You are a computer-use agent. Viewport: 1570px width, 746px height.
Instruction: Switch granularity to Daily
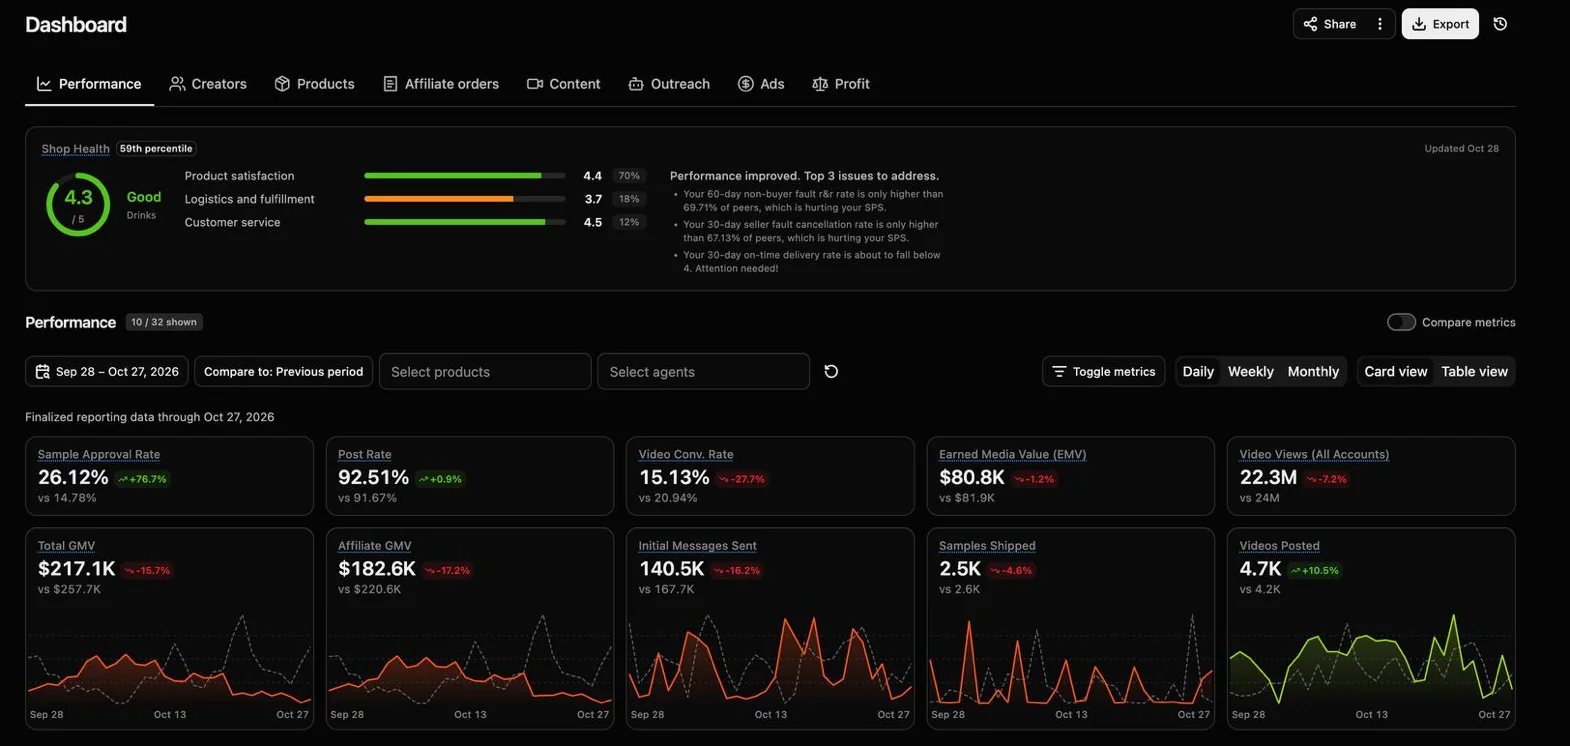click(1198, 372)
